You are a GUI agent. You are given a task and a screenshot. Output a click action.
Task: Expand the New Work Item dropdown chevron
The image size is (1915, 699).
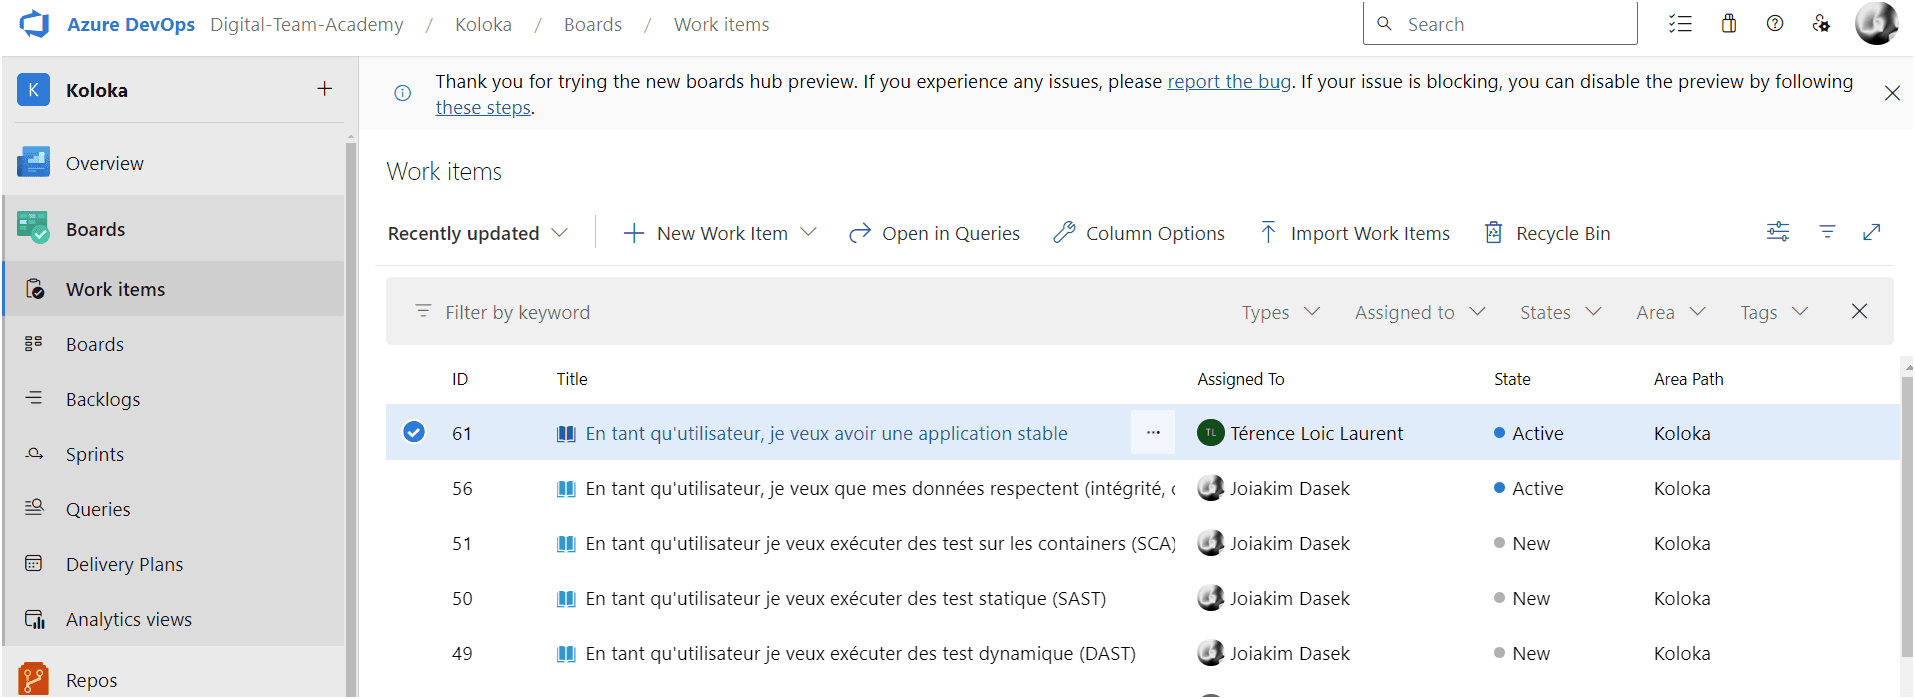[809, 232]
